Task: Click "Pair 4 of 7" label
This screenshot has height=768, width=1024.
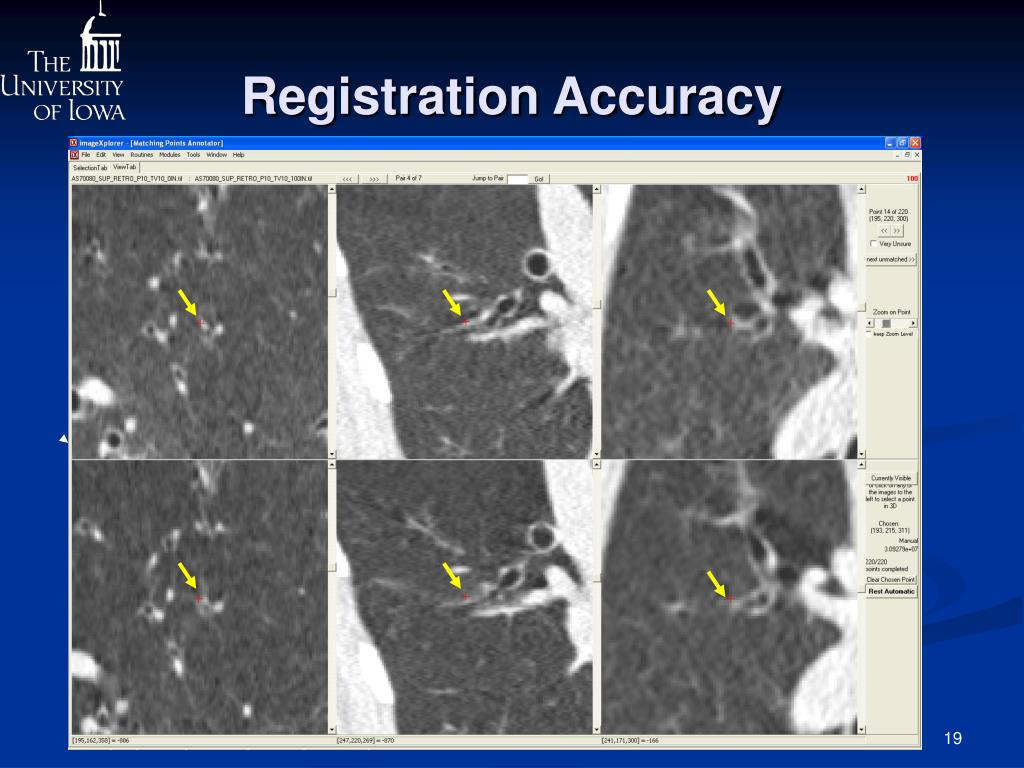Action: click(x=409, y=178)
